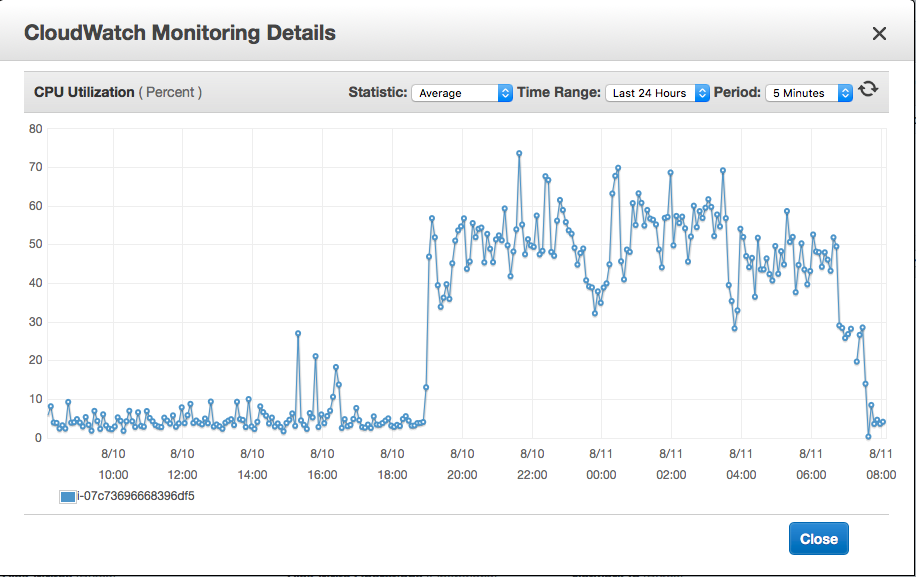Image resolution: width=916 pixels, height=577 pixels.
Task: Click the 8/10 14:00 x-axis label
Action: pyautogui.click(x=252, y=464)
